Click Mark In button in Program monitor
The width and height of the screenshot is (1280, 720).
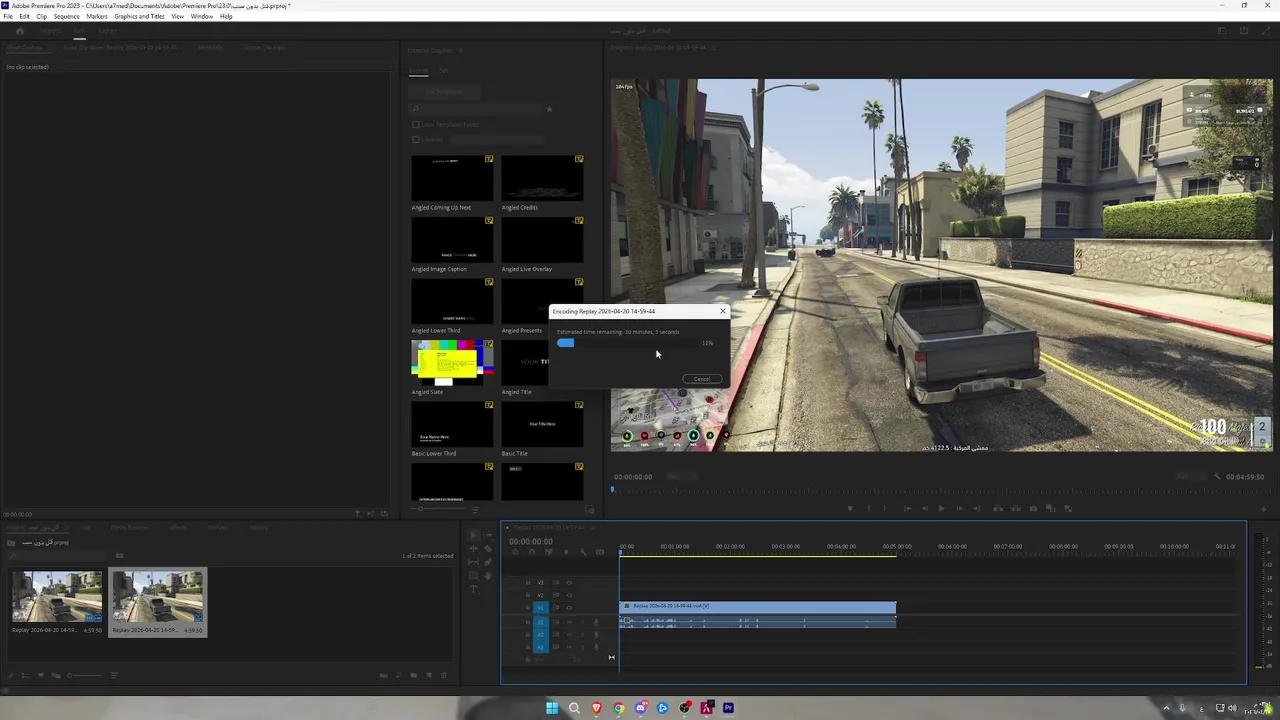click(868, 508)
